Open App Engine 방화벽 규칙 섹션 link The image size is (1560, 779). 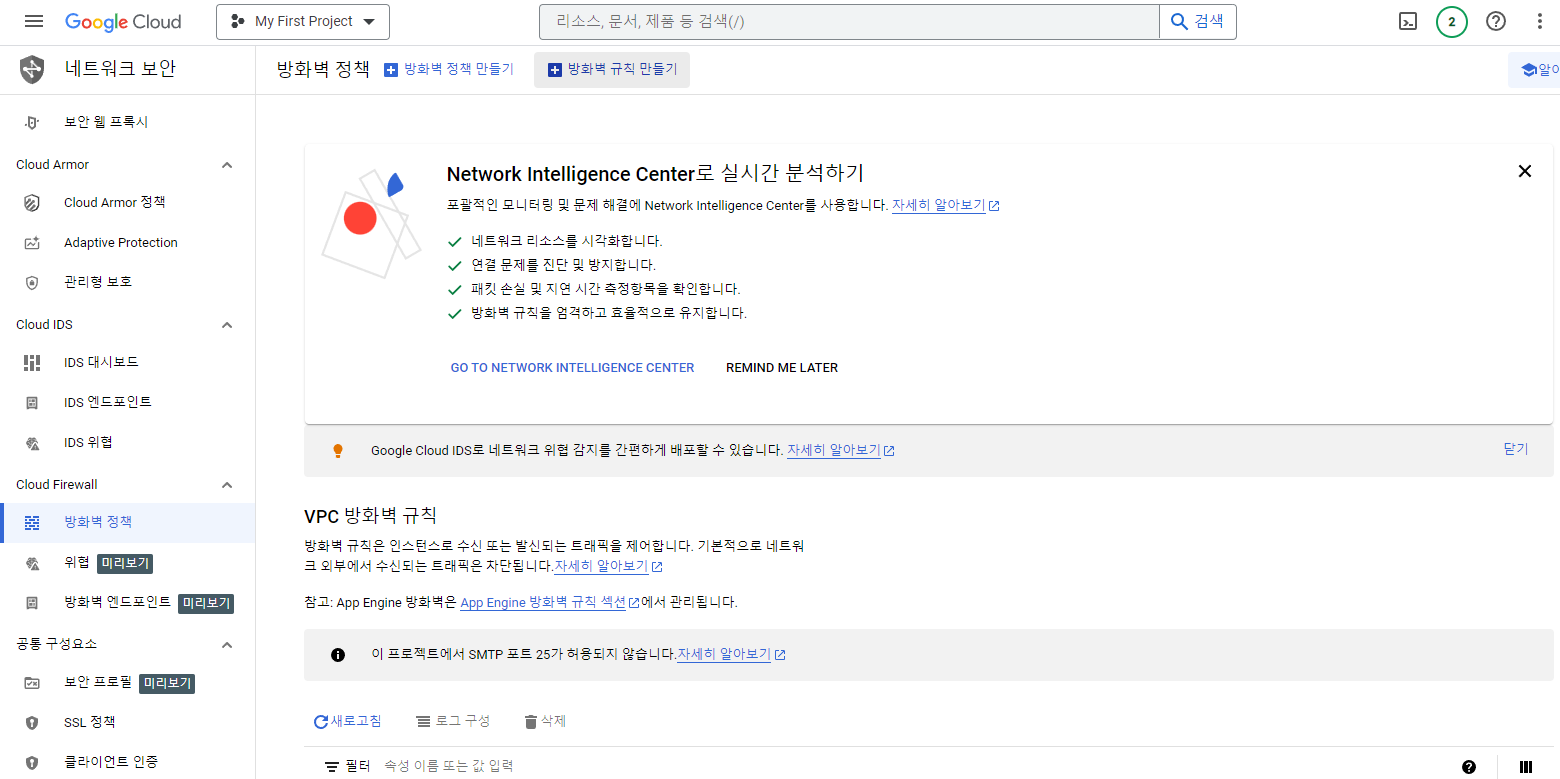click(x=550, y=603)
